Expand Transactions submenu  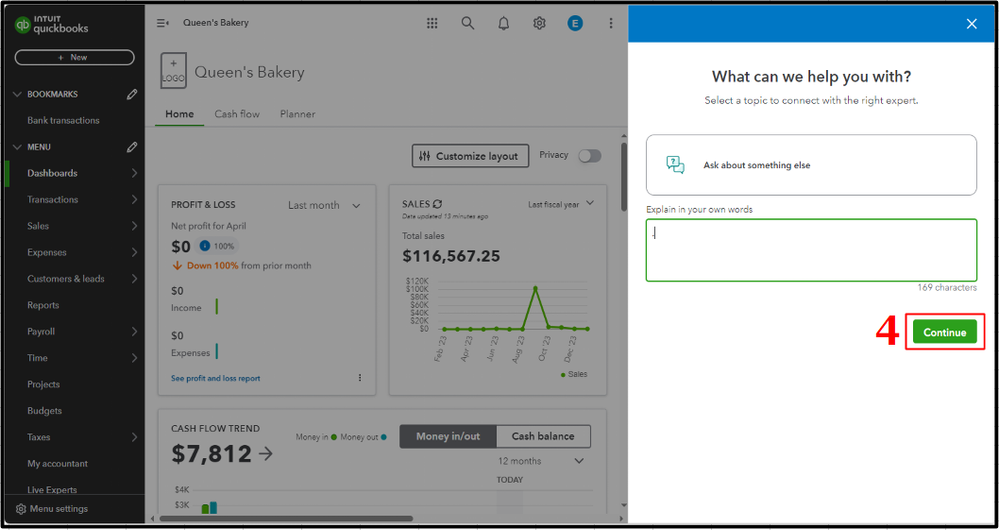pos(134,199)
